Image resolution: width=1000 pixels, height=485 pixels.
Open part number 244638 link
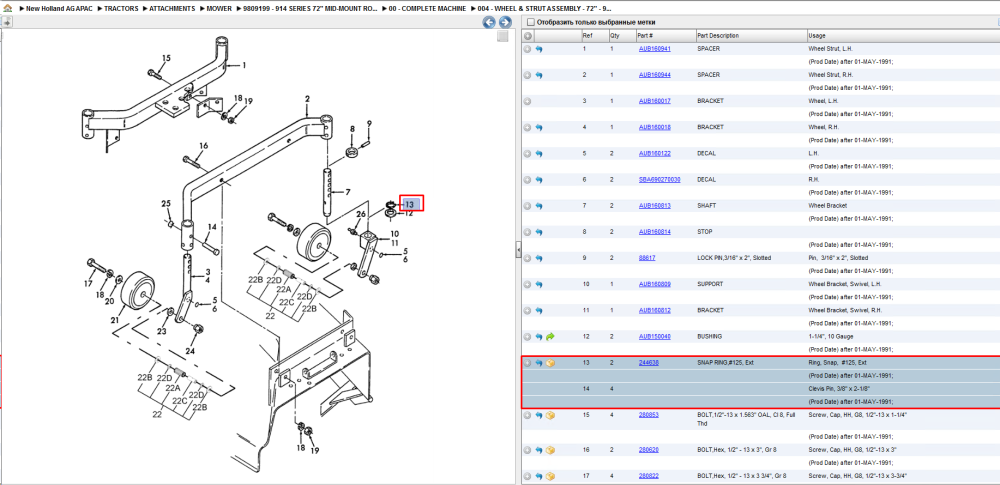[649, 363]
